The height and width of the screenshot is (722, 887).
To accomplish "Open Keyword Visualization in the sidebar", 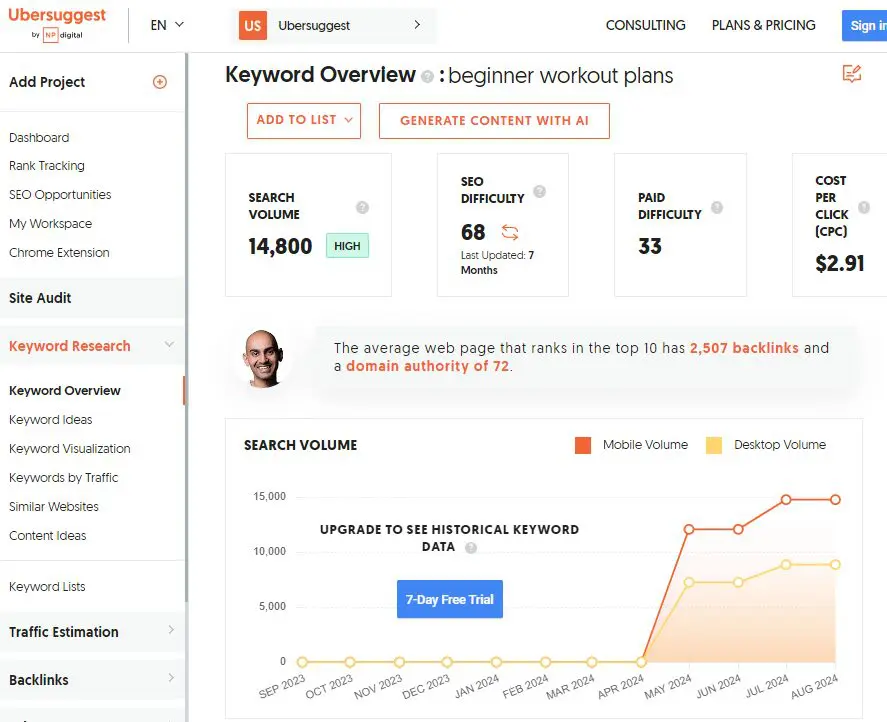I will coord(70,449).
